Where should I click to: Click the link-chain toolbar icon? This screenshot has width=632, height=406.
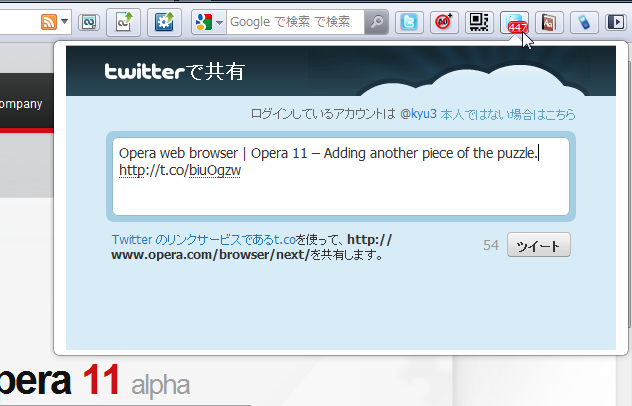tap(89, 22)
